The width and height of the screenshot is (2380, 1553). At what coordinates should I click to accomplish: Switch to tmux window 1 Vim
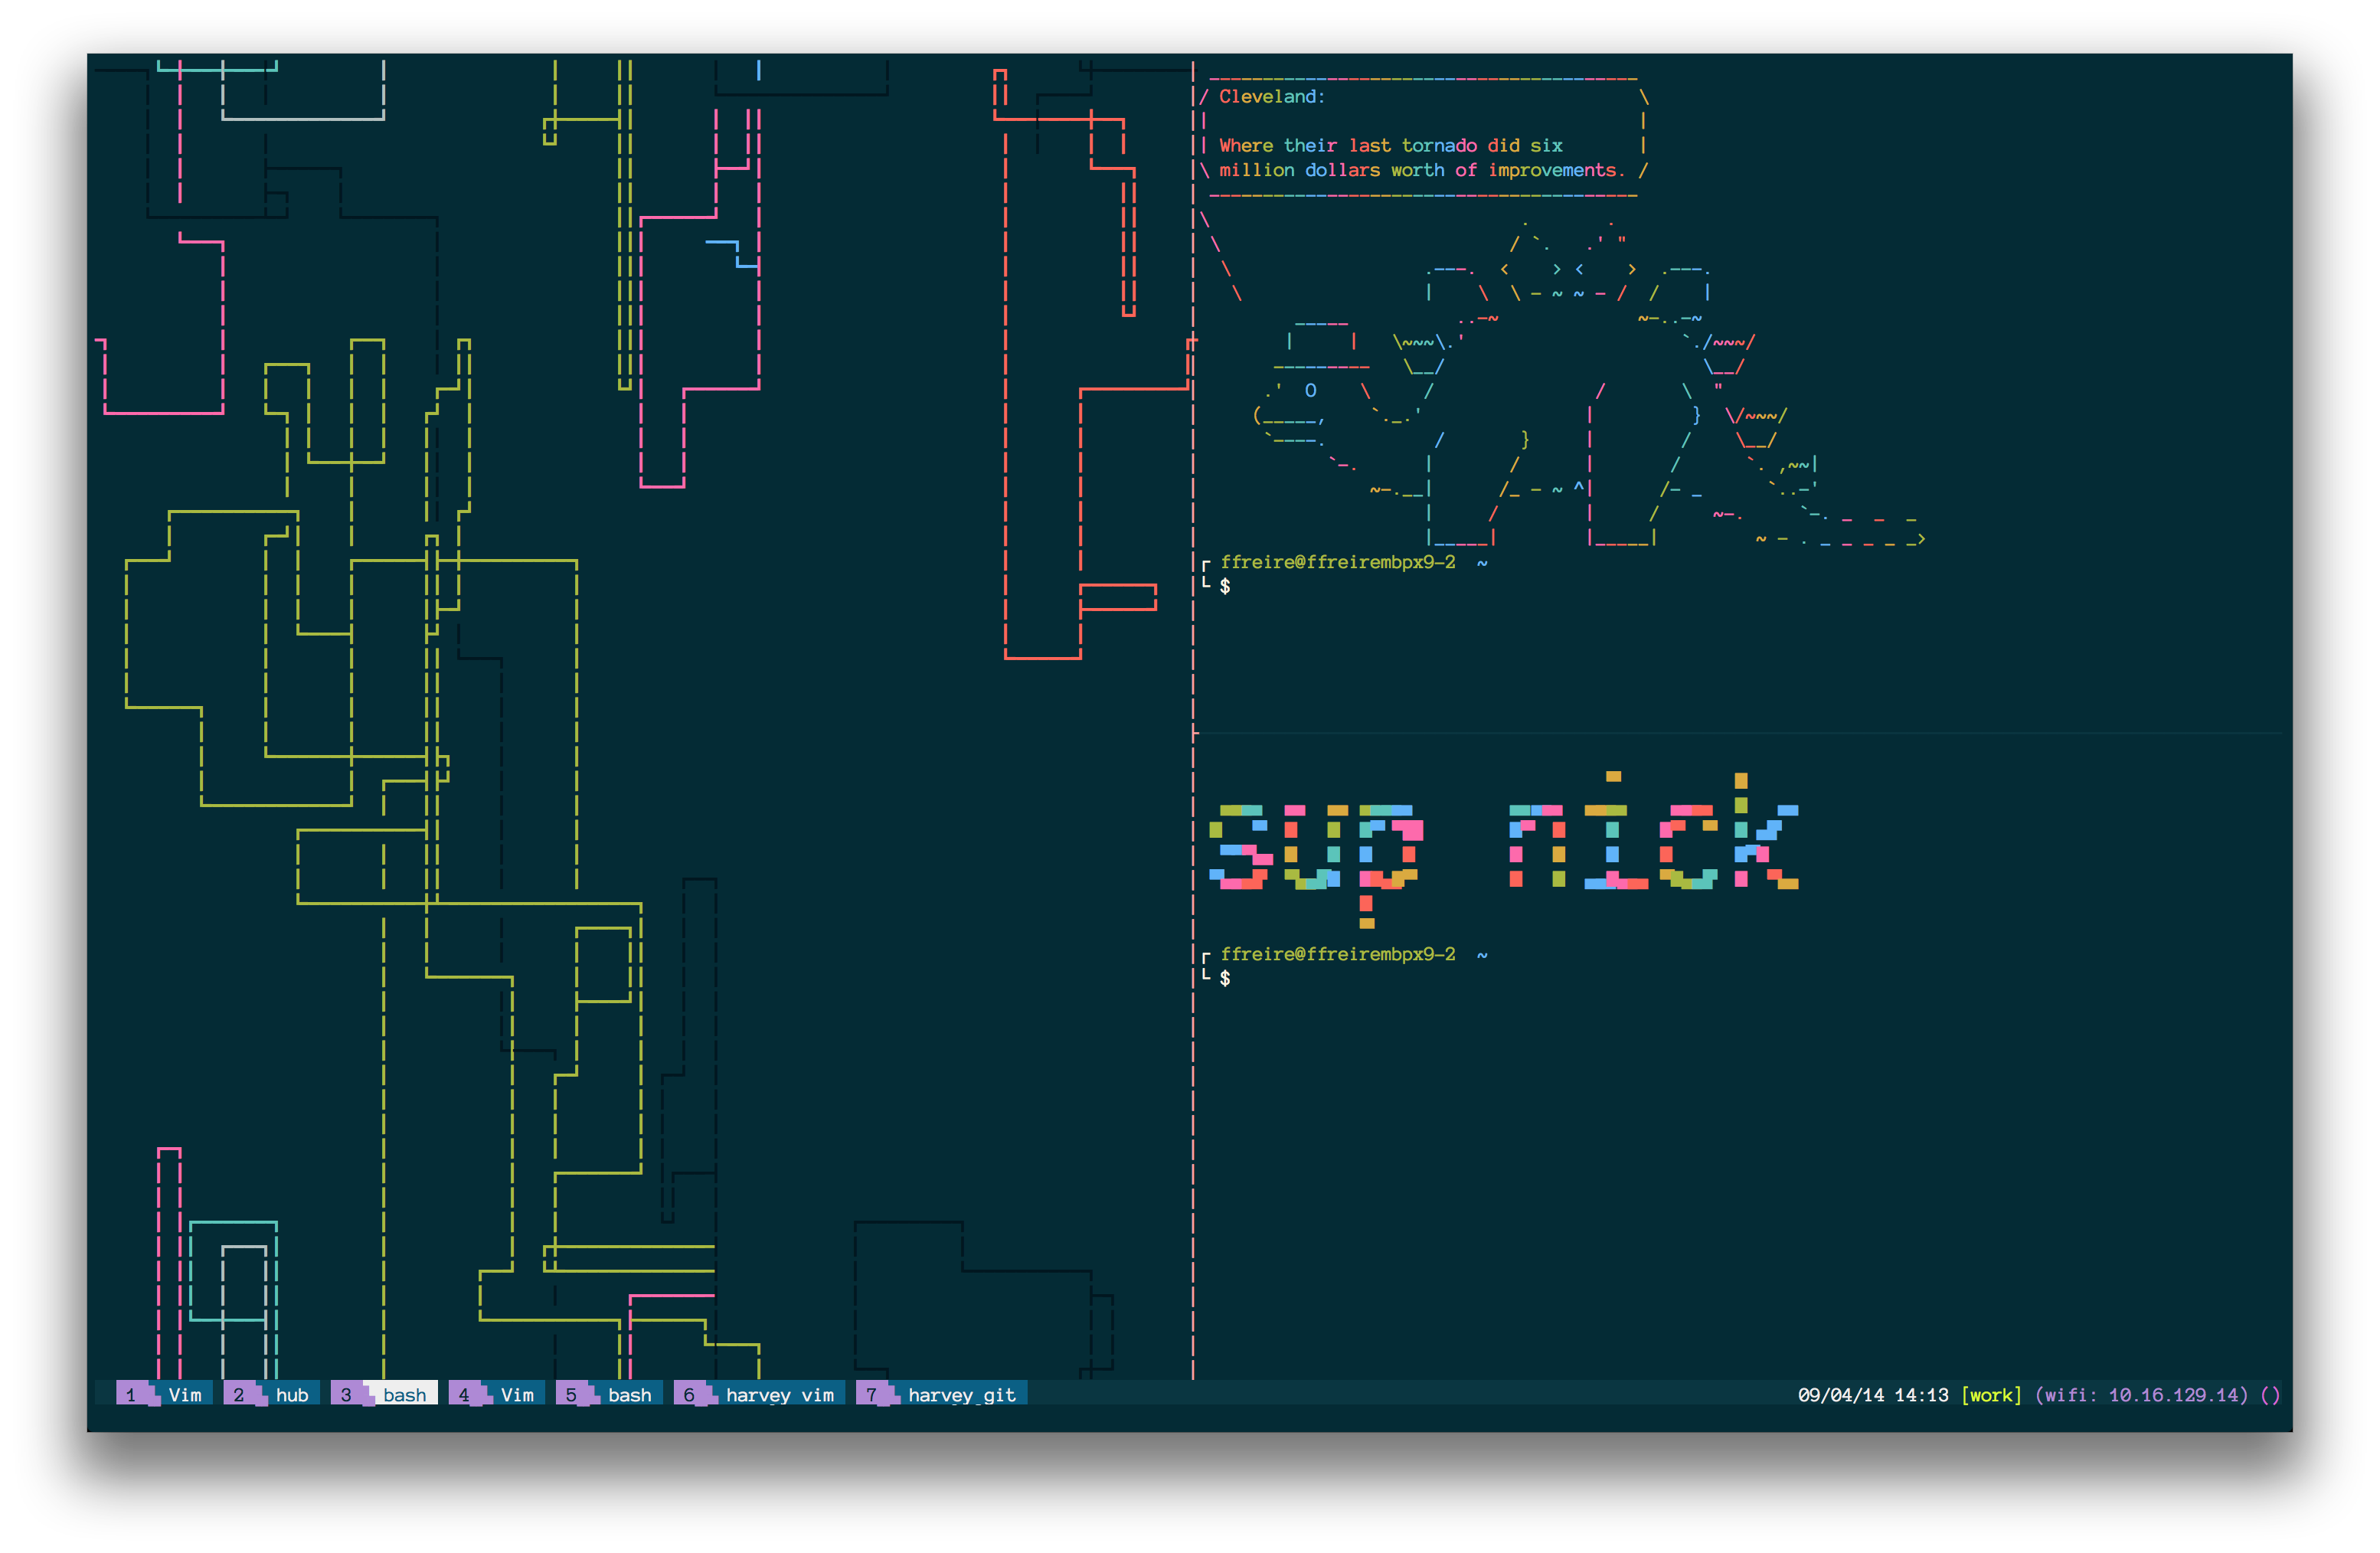click(x=164, y=1394)
